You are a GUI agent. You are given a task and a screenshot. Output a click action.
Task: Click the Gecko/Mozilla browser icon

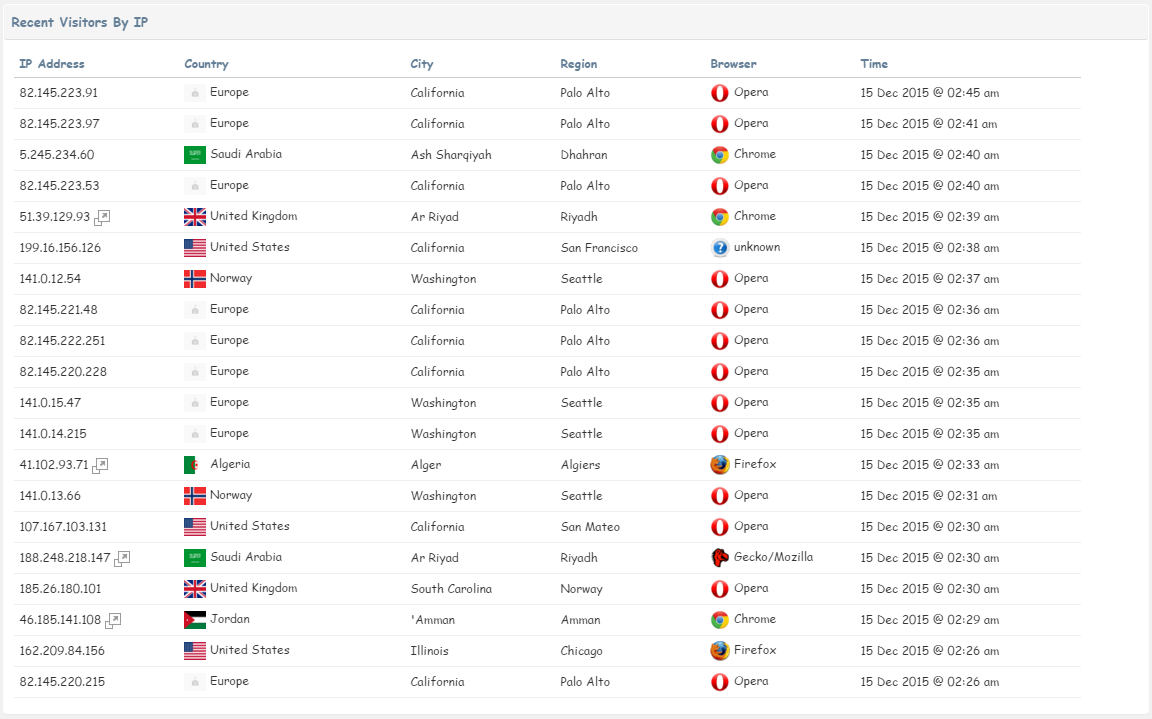pos(719,557)
